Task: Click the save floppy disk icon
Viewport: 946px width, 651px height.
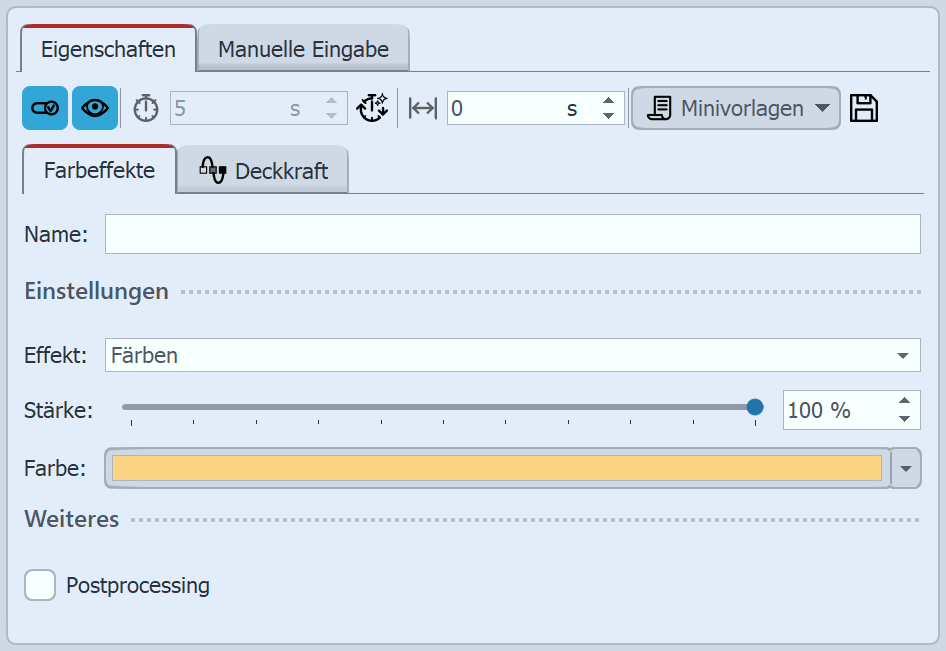Action: pos(864,108)
